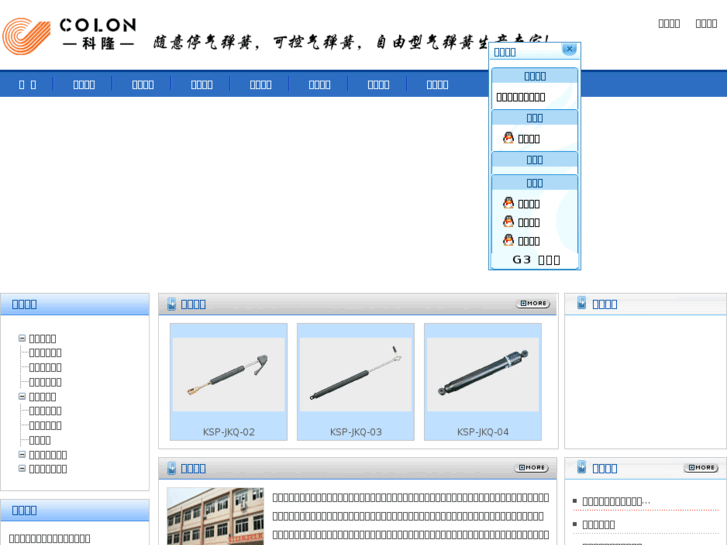Click the KSP-JKQ-03 caption text
Viewport: 727px width, 545px height.
click(356, 432)
